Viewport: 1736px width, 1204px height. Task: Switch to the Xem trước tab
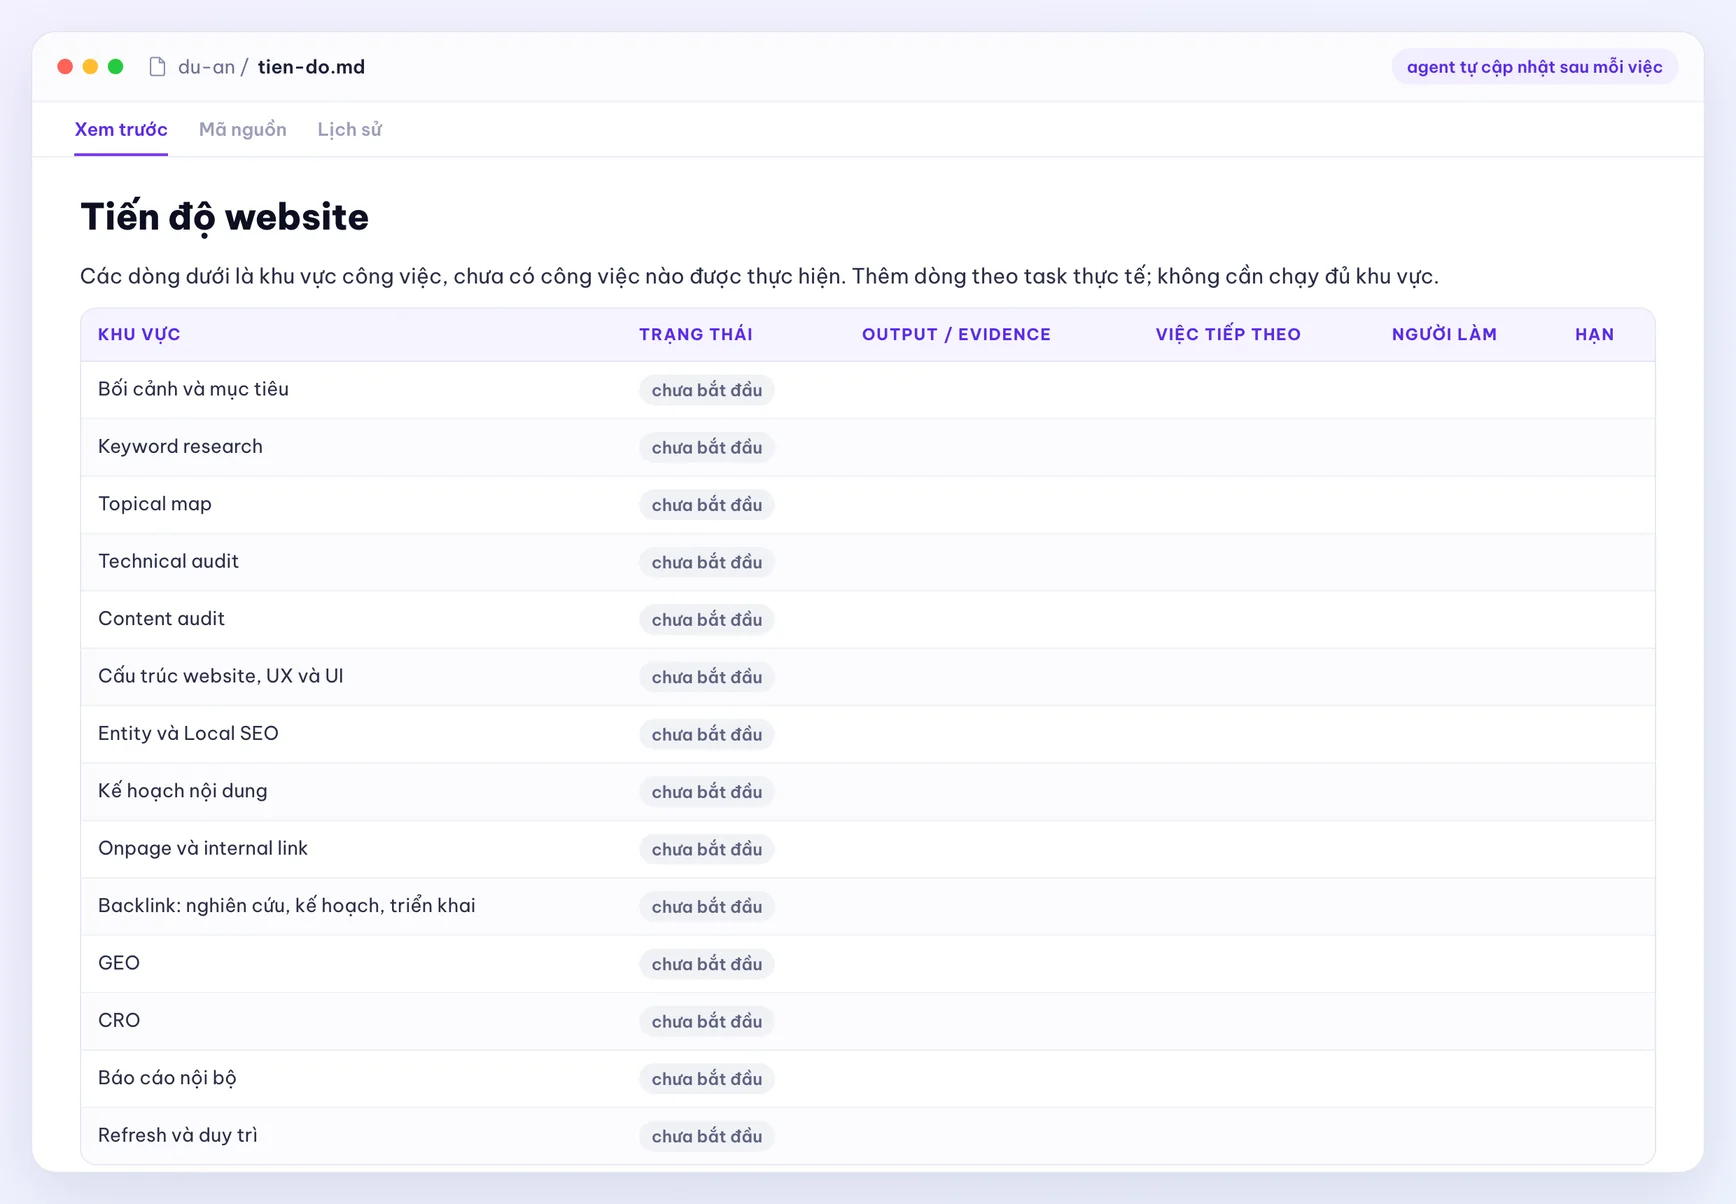pos(121,130)
